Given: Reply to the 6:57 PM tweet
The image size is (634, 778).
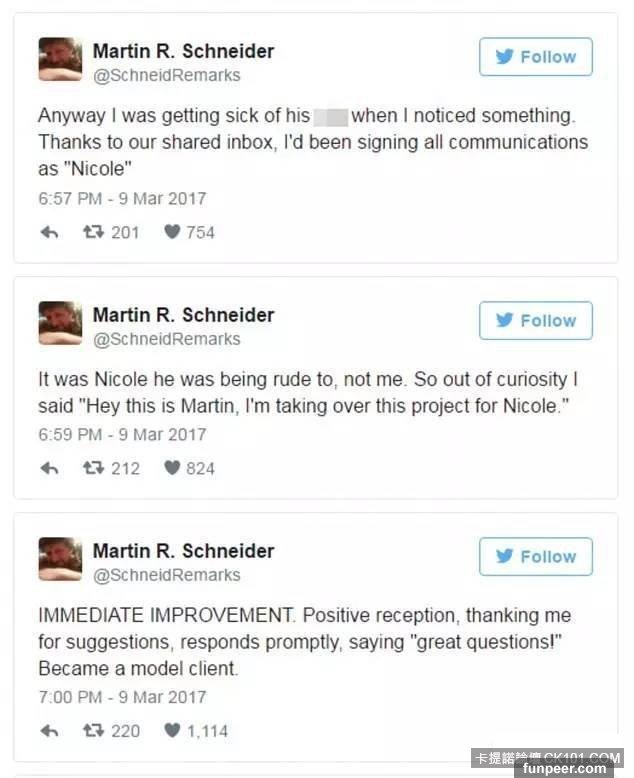Looking at the screenshot, I should point(49,232).
